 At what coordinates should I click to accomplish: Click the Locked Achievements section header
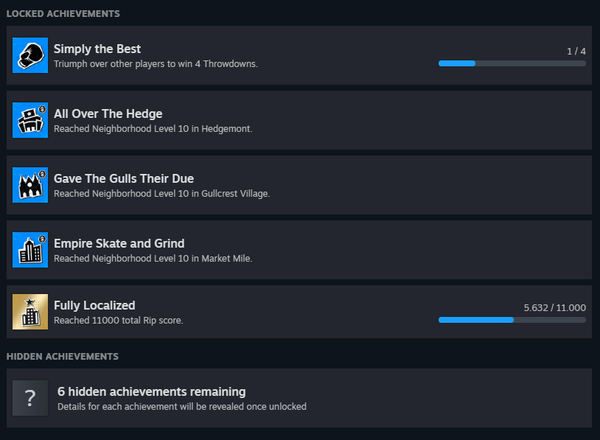[x=63, y=13]
